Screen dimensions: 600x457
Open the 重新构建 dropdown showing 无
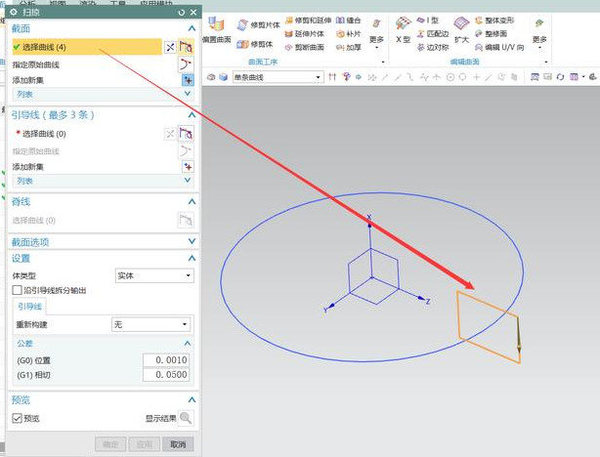(151, 325)
